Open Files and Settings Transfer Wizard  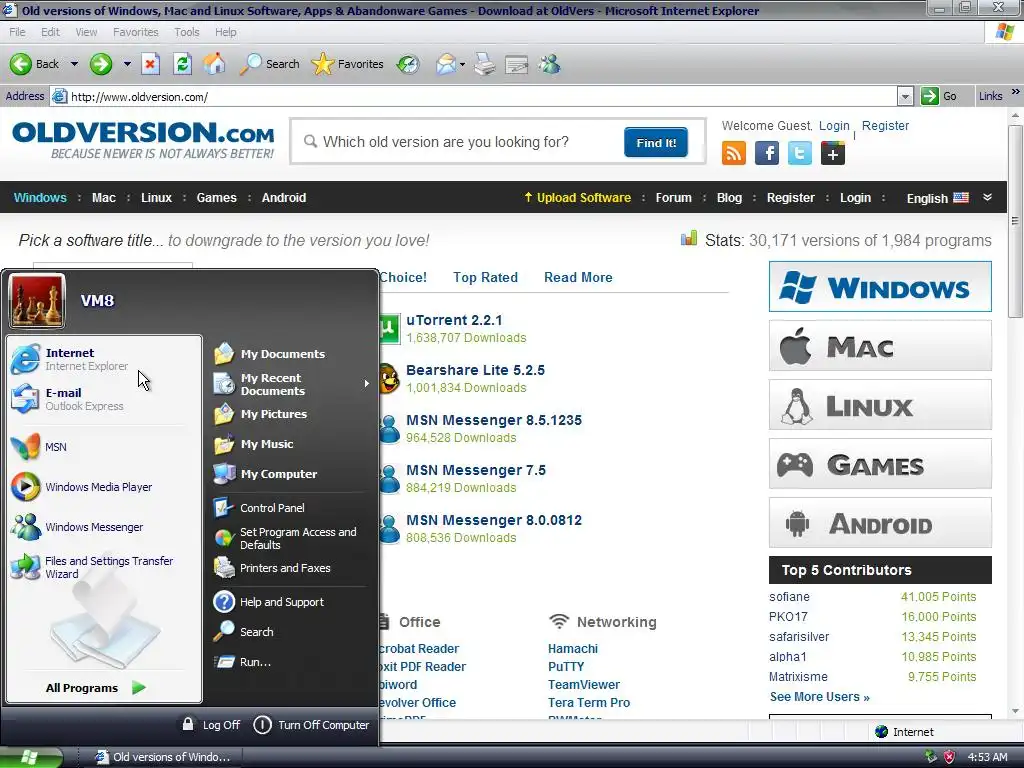click(x=104, y=567)
